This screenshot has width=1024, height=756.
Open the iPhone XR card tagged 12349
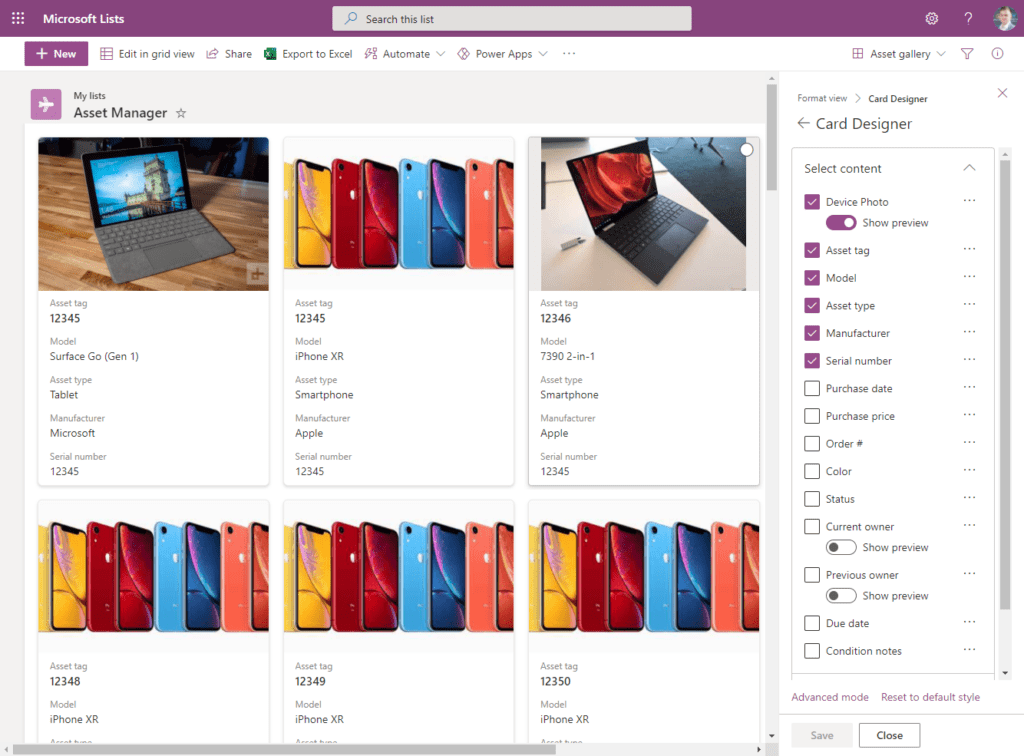click(x=398, y=622)
